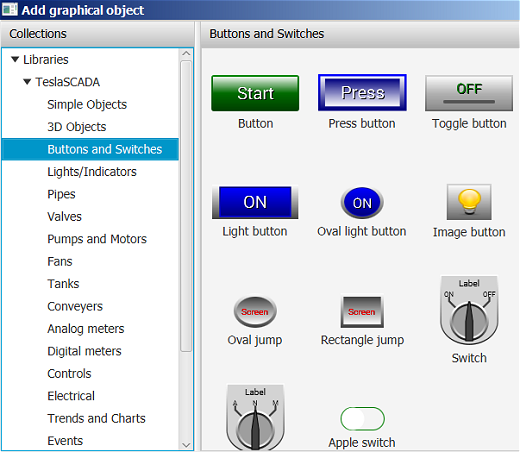The image size is (520, 452).
Task: Collapse the TeslaSCADA tree node
Action: [x=27, y=82]
